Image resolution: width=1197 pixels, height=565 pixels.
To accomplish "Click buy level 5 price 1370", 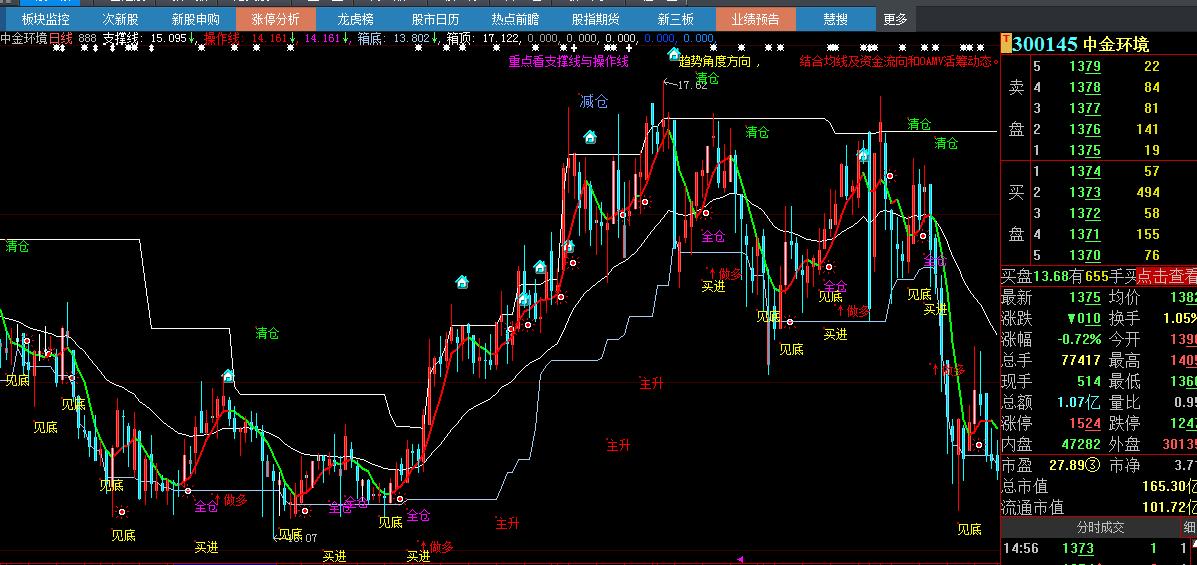I will 1085,255.
